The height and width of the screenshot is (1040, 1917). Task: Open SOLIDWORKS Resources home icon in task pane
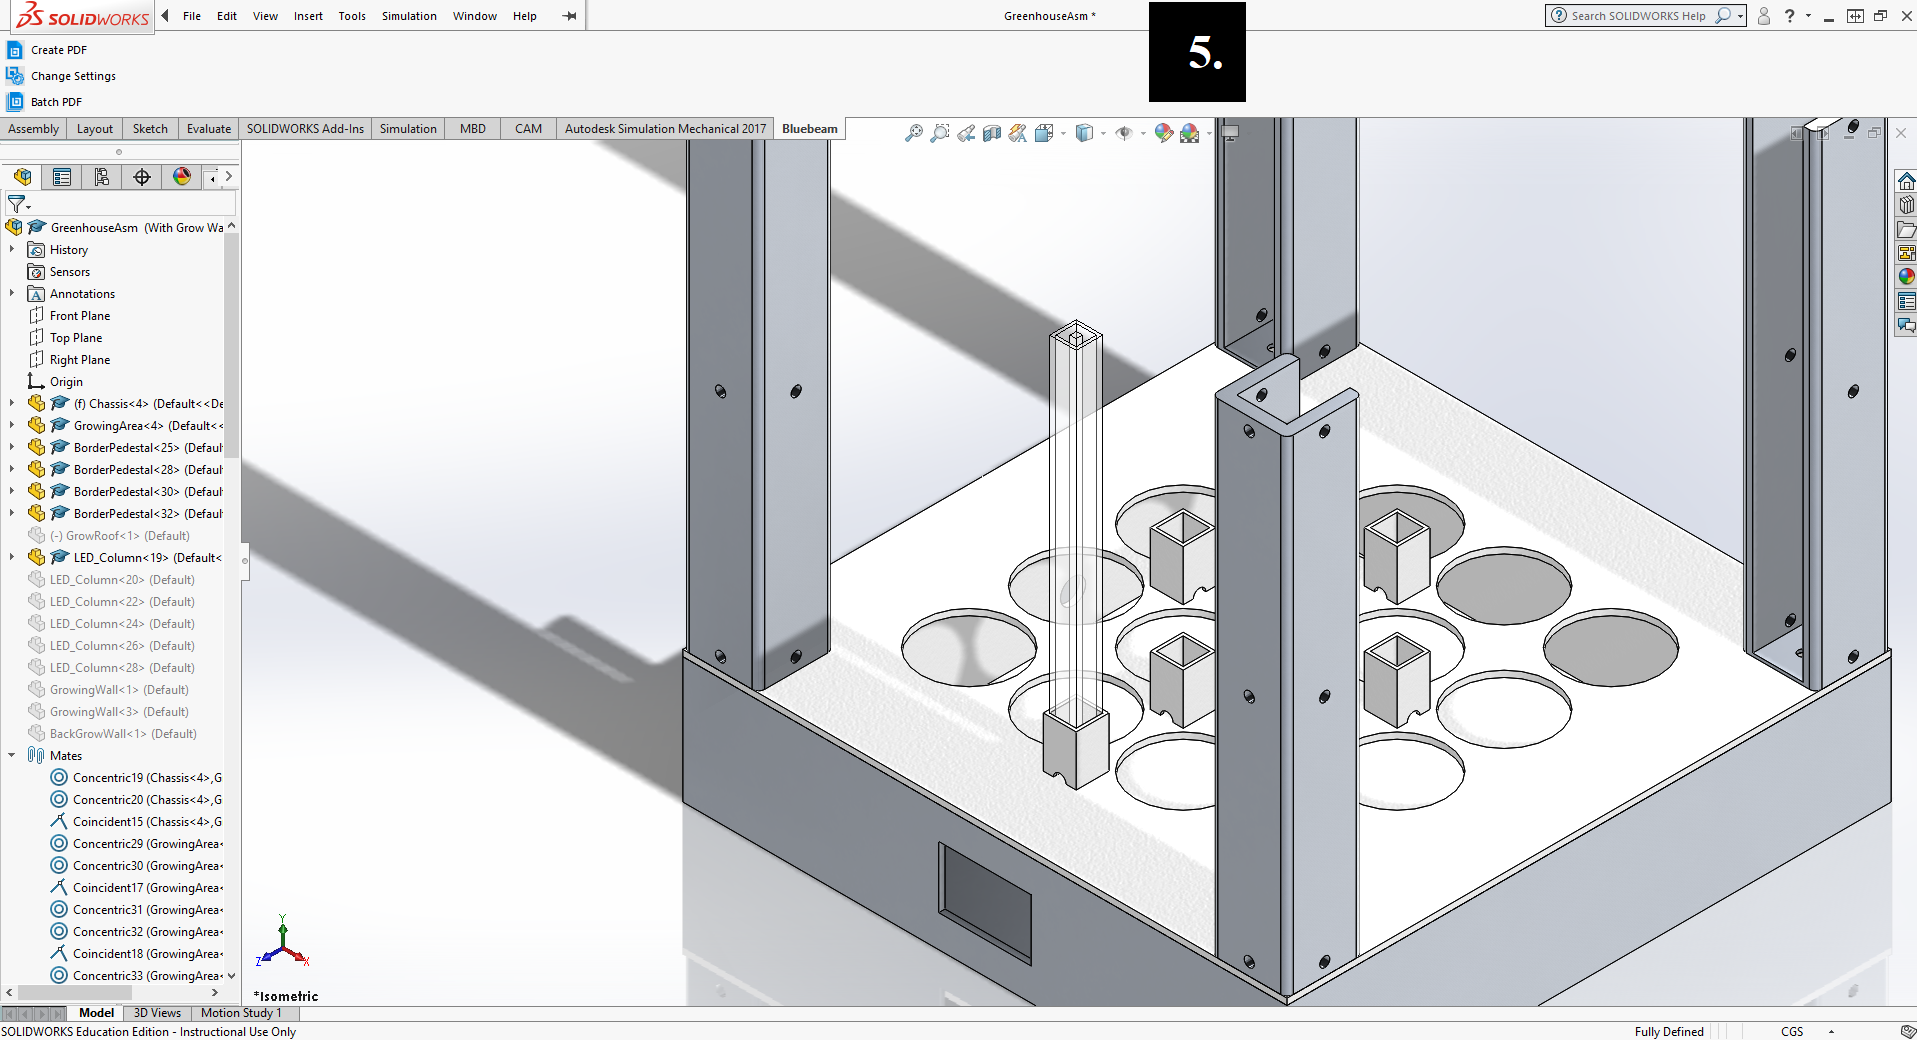point(1907,181)
